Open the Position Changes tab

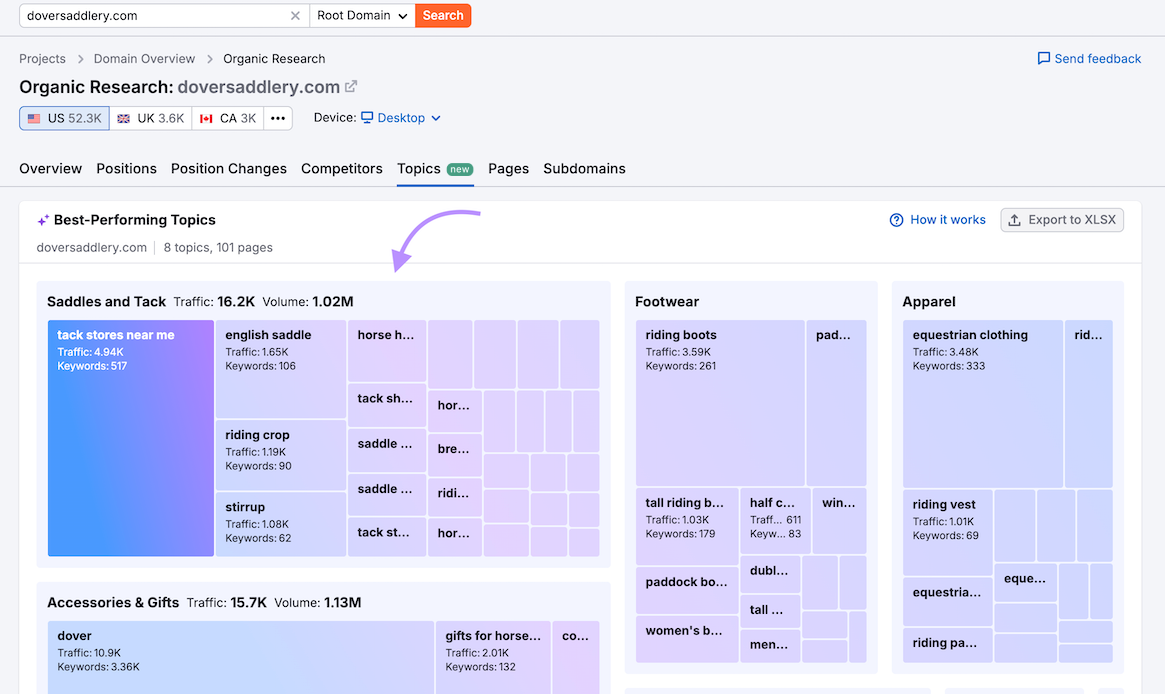click(228, 169)
